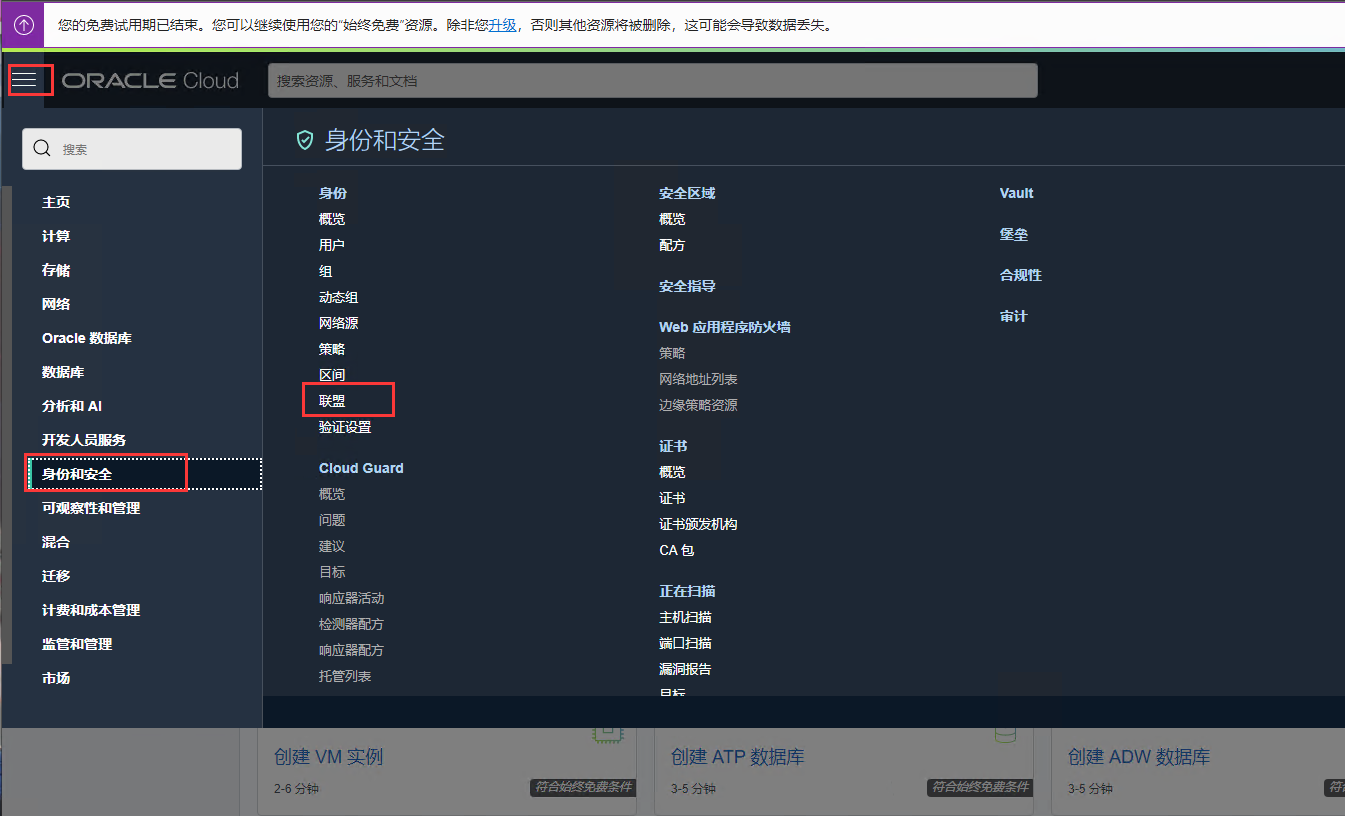Open 问题 under Cloud Guard

332,520
